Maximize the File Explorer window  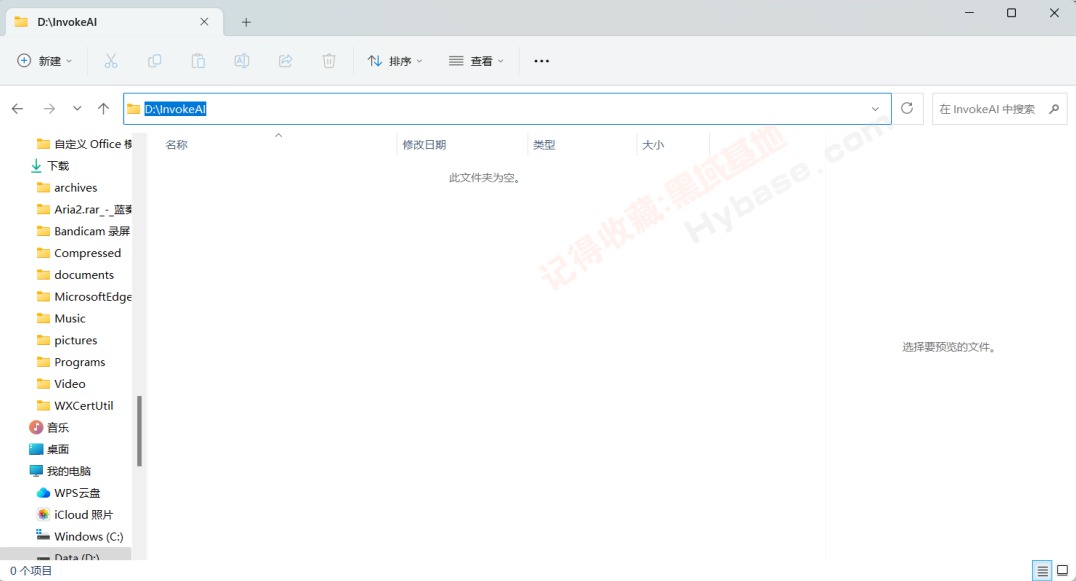tap(1011, 13)
